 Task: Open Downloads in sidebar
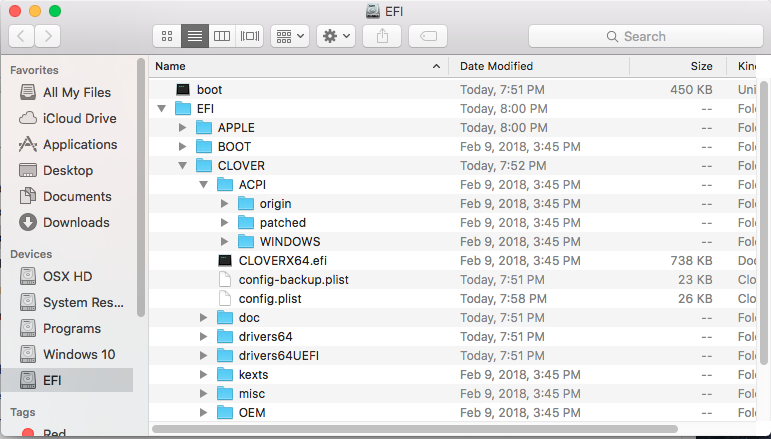(67, 223)
